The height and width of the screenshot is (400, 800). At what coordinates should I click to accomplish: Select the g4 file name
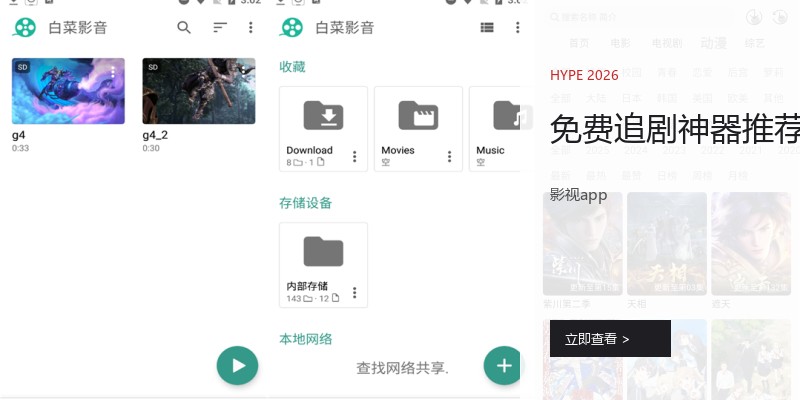[x=19, y=136]
